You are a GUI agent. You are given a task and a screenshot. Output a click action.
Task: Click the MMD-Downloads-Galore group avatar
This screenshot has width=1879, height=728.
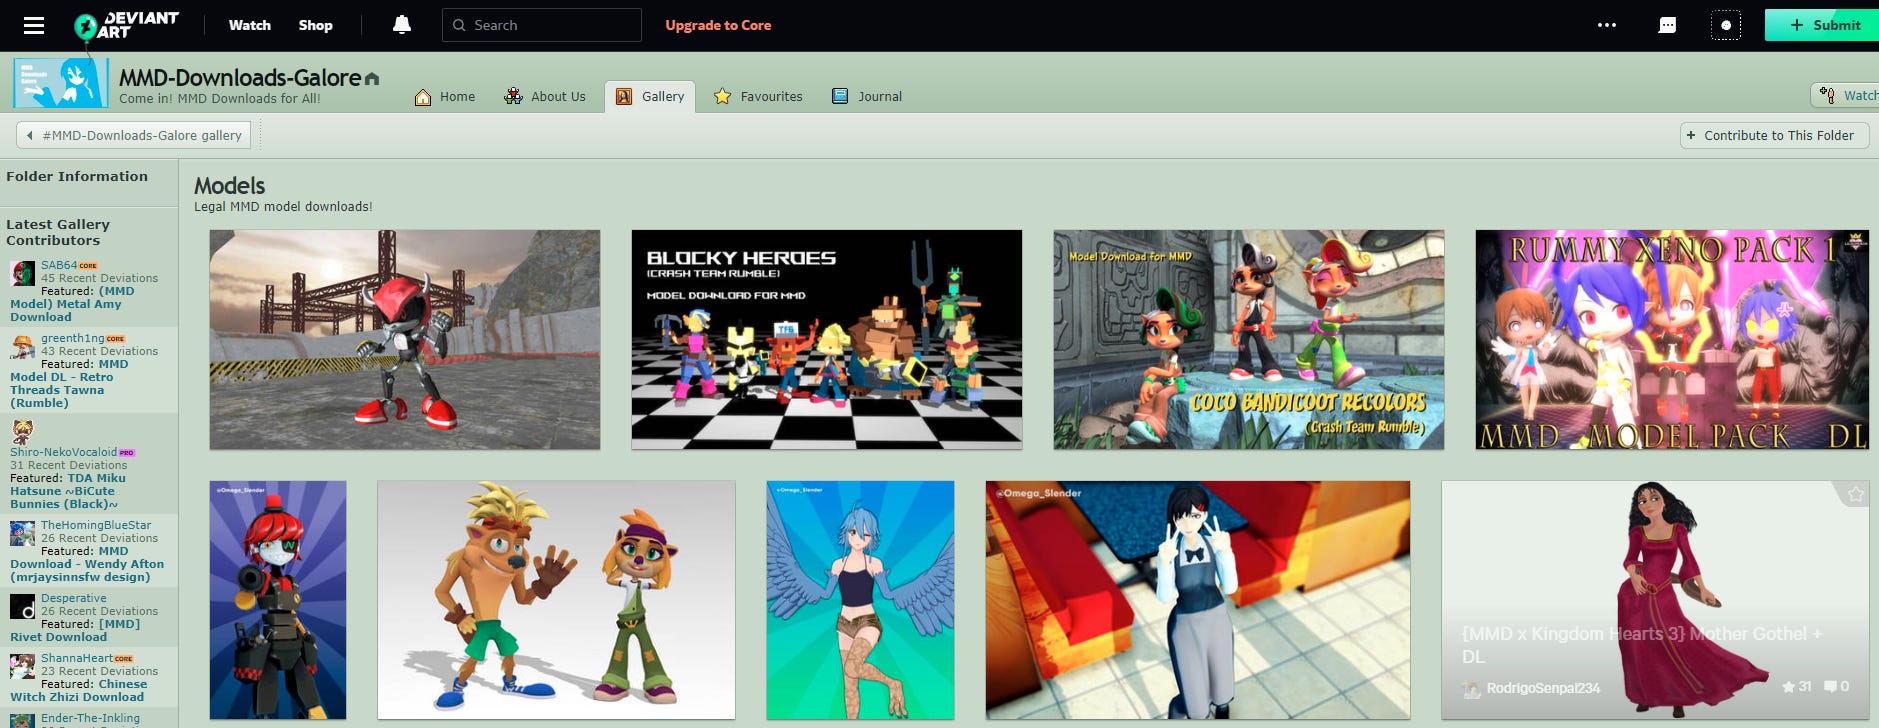click(60, 82)
